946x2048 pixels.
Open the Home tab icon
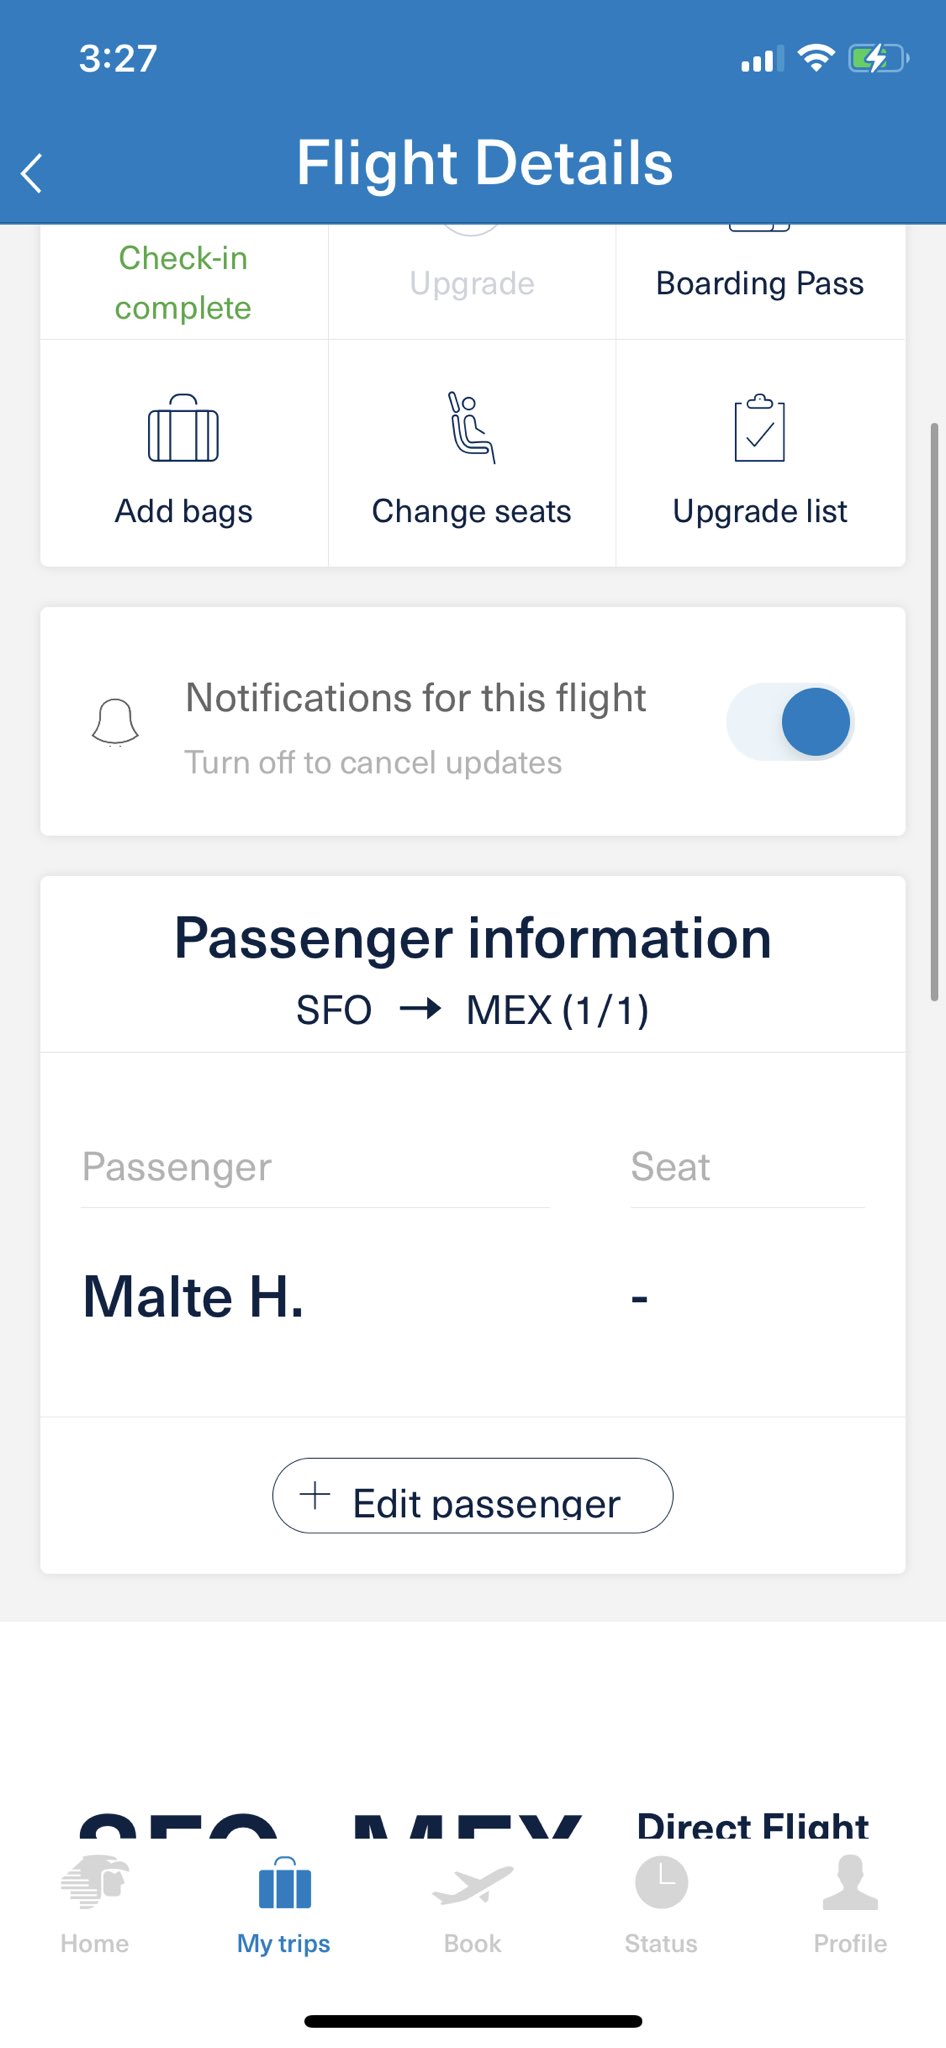95,1882
